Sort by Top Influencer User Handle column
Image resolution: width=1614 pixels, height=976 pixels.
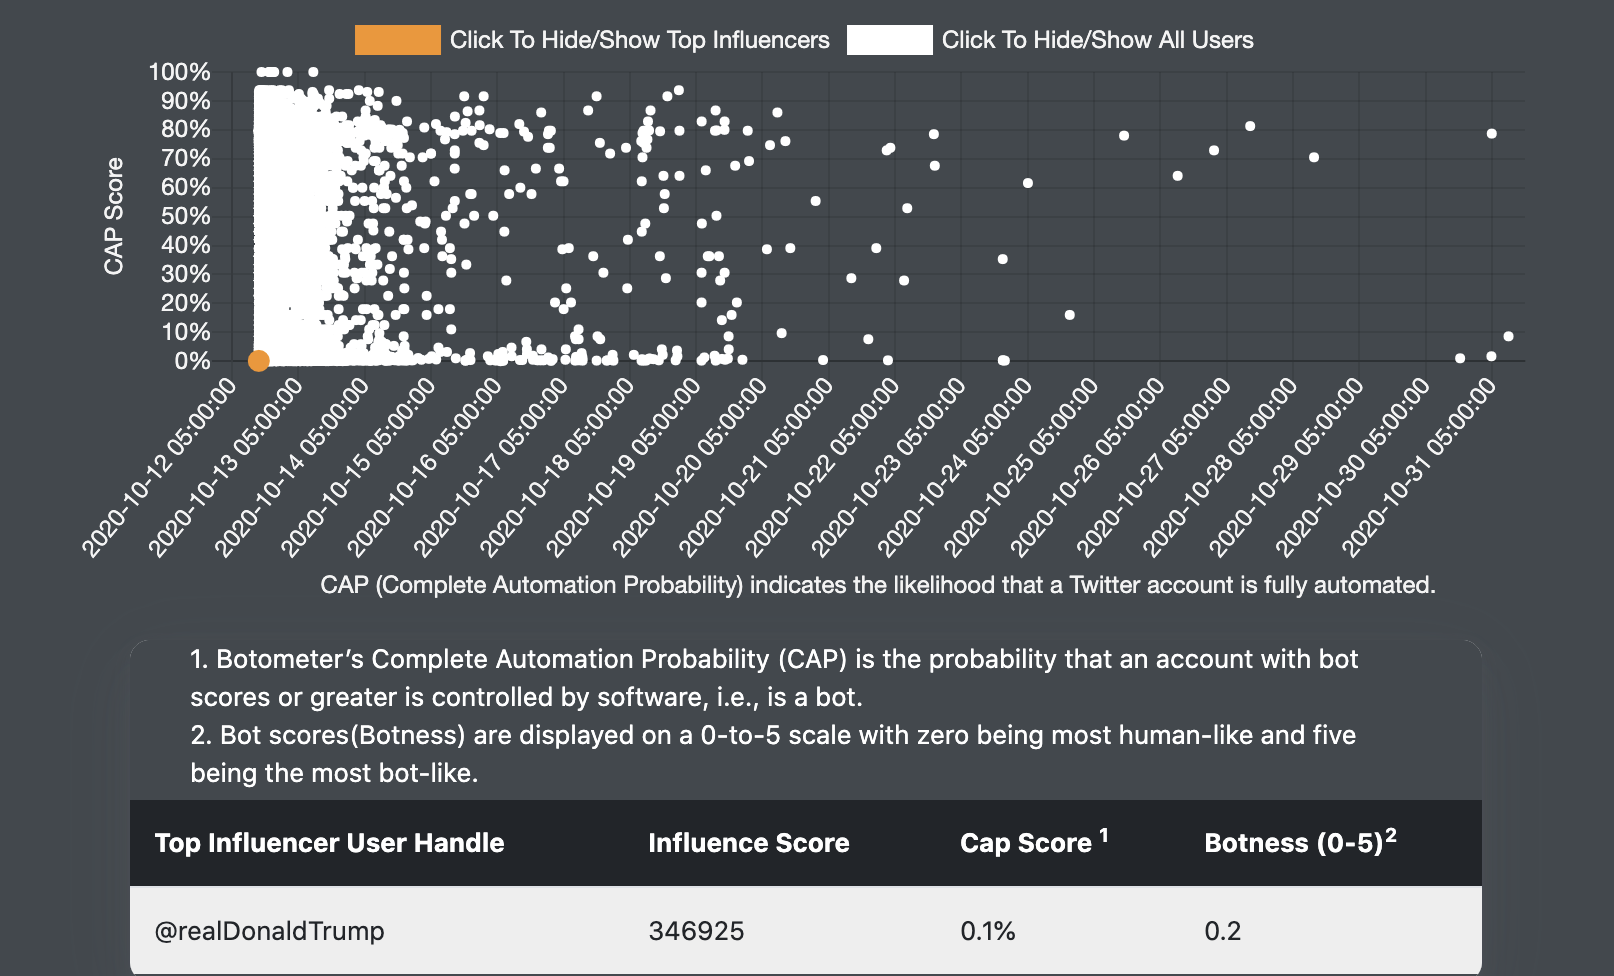tap(329, 843)
